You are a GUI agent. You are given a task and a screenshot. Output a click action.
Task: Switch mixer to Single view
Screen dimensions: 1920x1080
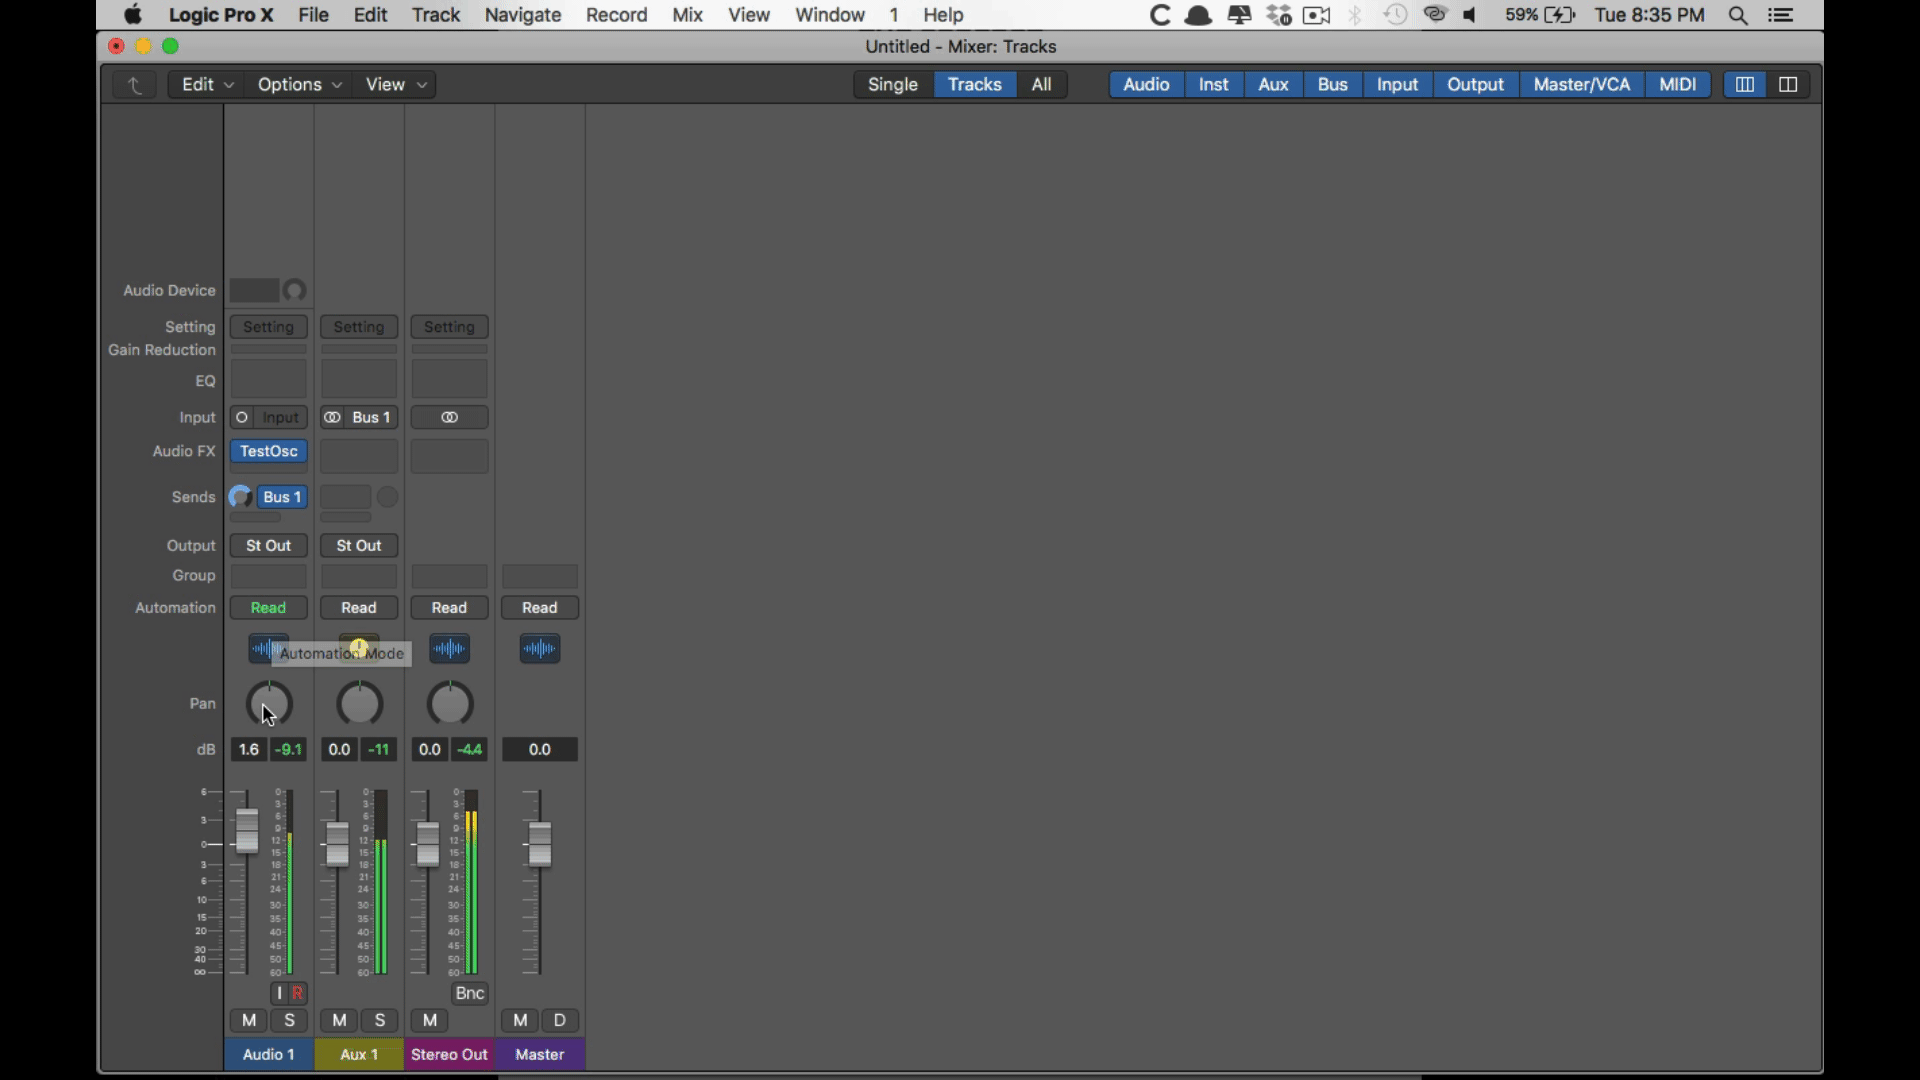pos(893,85)
